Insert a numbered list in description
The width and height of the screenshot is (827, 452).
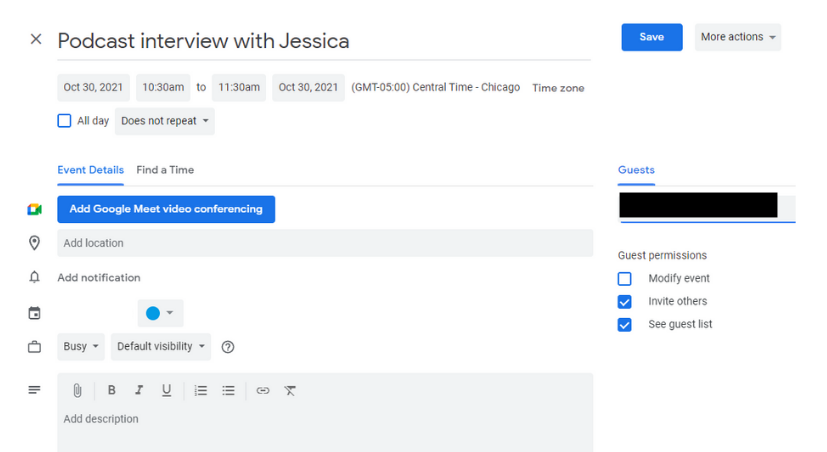pyautogui.click(x=201, y=391)
